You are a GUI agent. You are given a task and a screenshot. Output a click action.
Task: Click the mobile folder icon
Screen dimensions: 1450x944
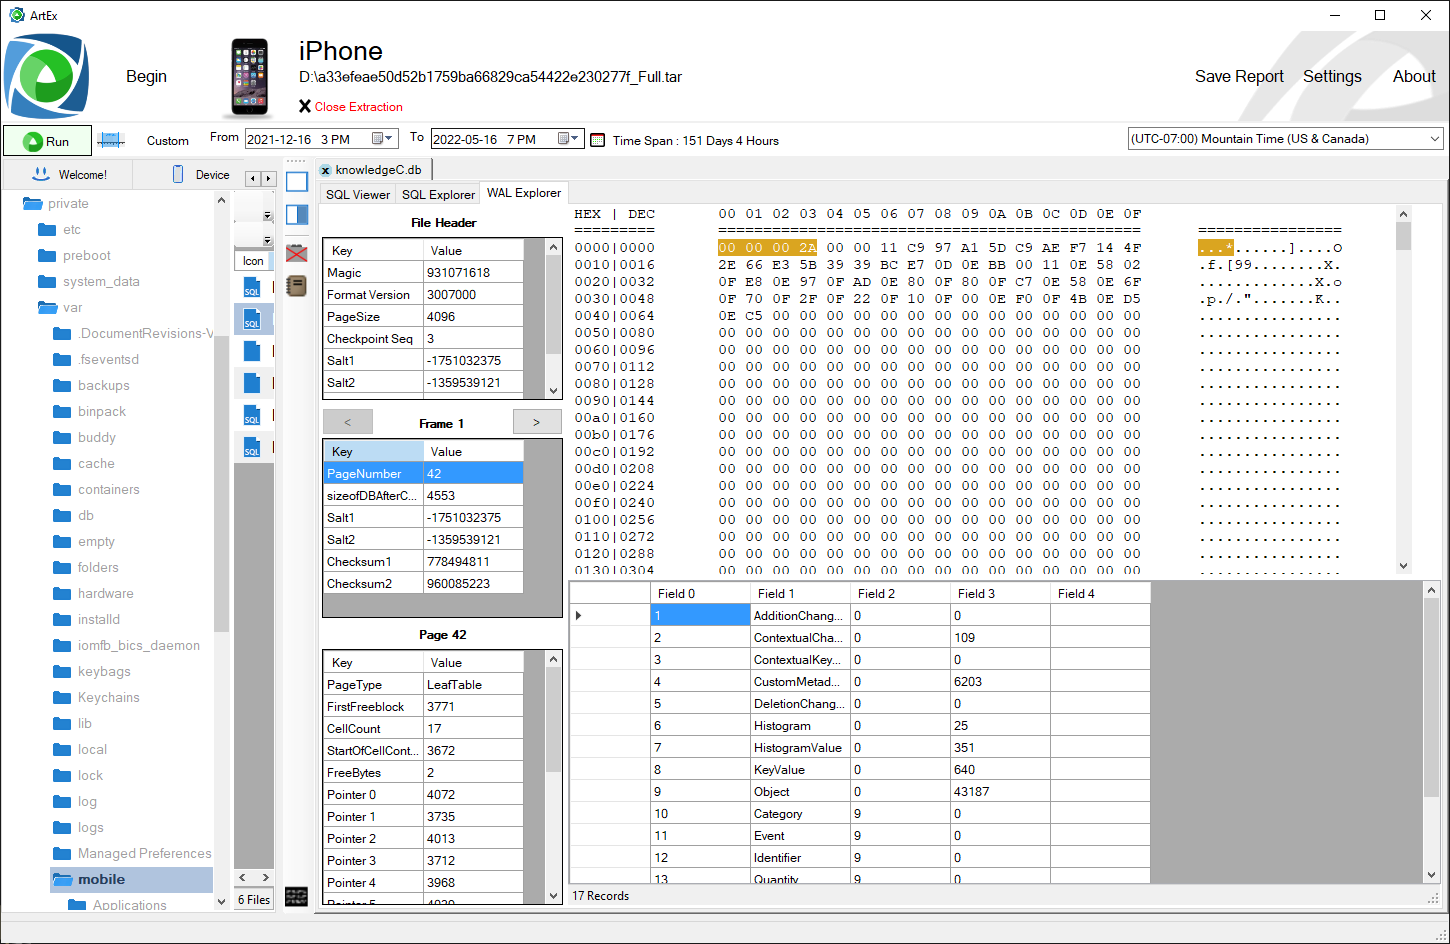[62, 880]
